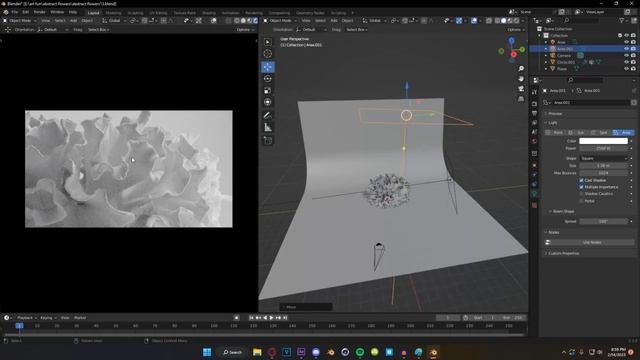Select the active Move tool

268,67
